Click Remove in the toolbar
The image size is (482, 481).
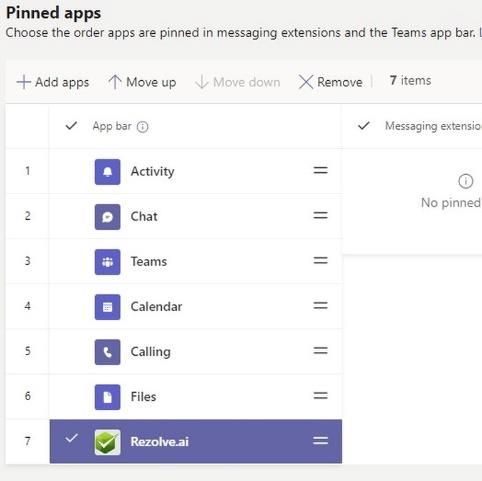(x=330, y=82)
